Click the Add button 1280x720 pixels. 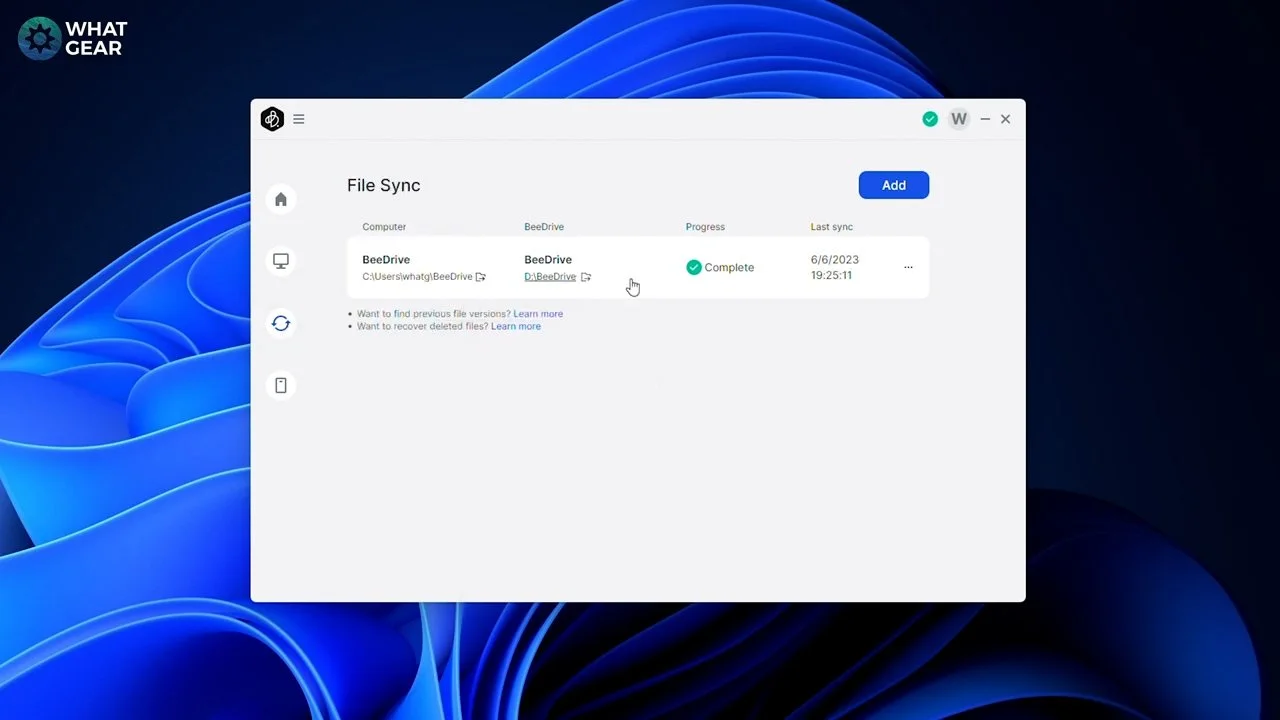coord(894,185)
